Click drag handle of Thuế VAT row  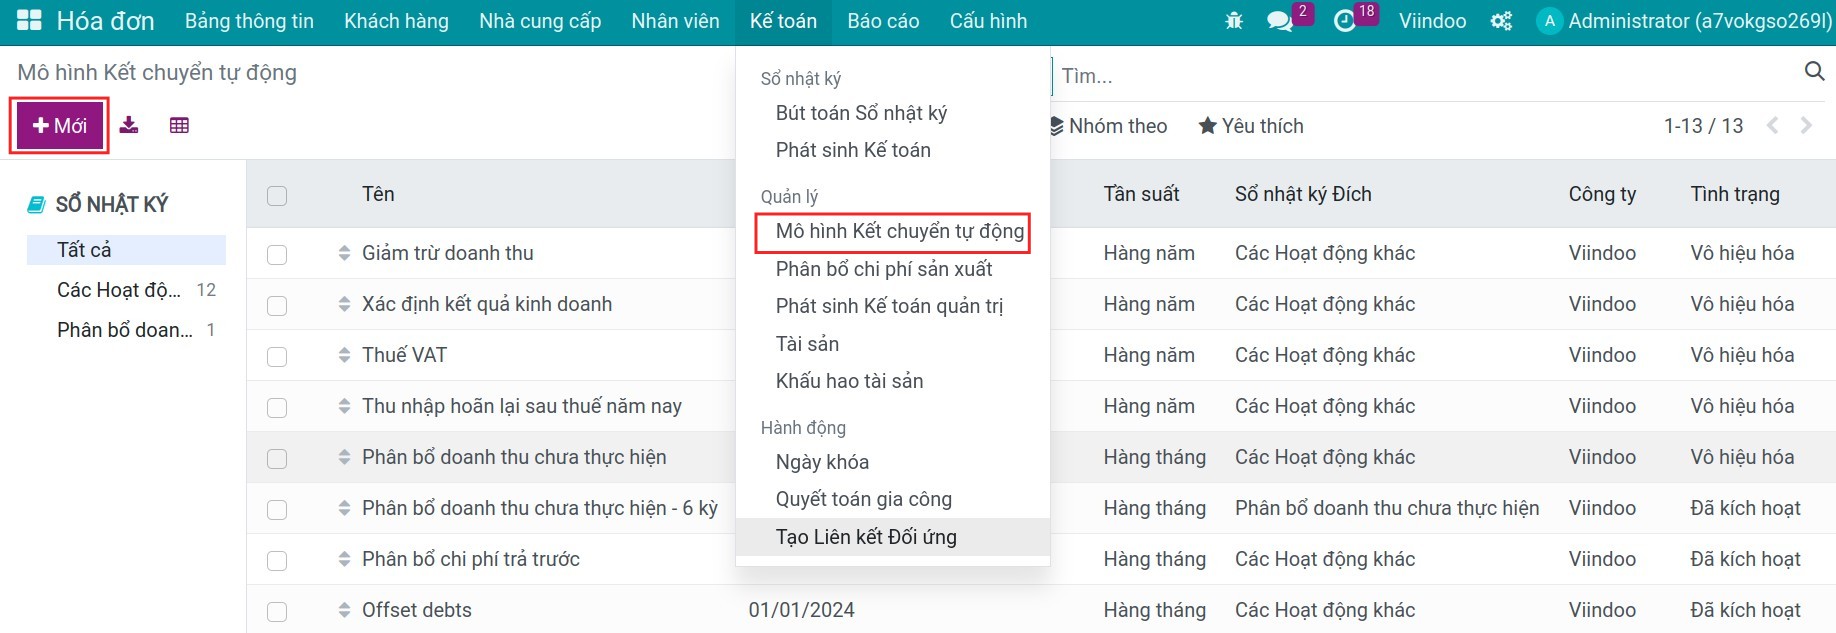point(344,355)
